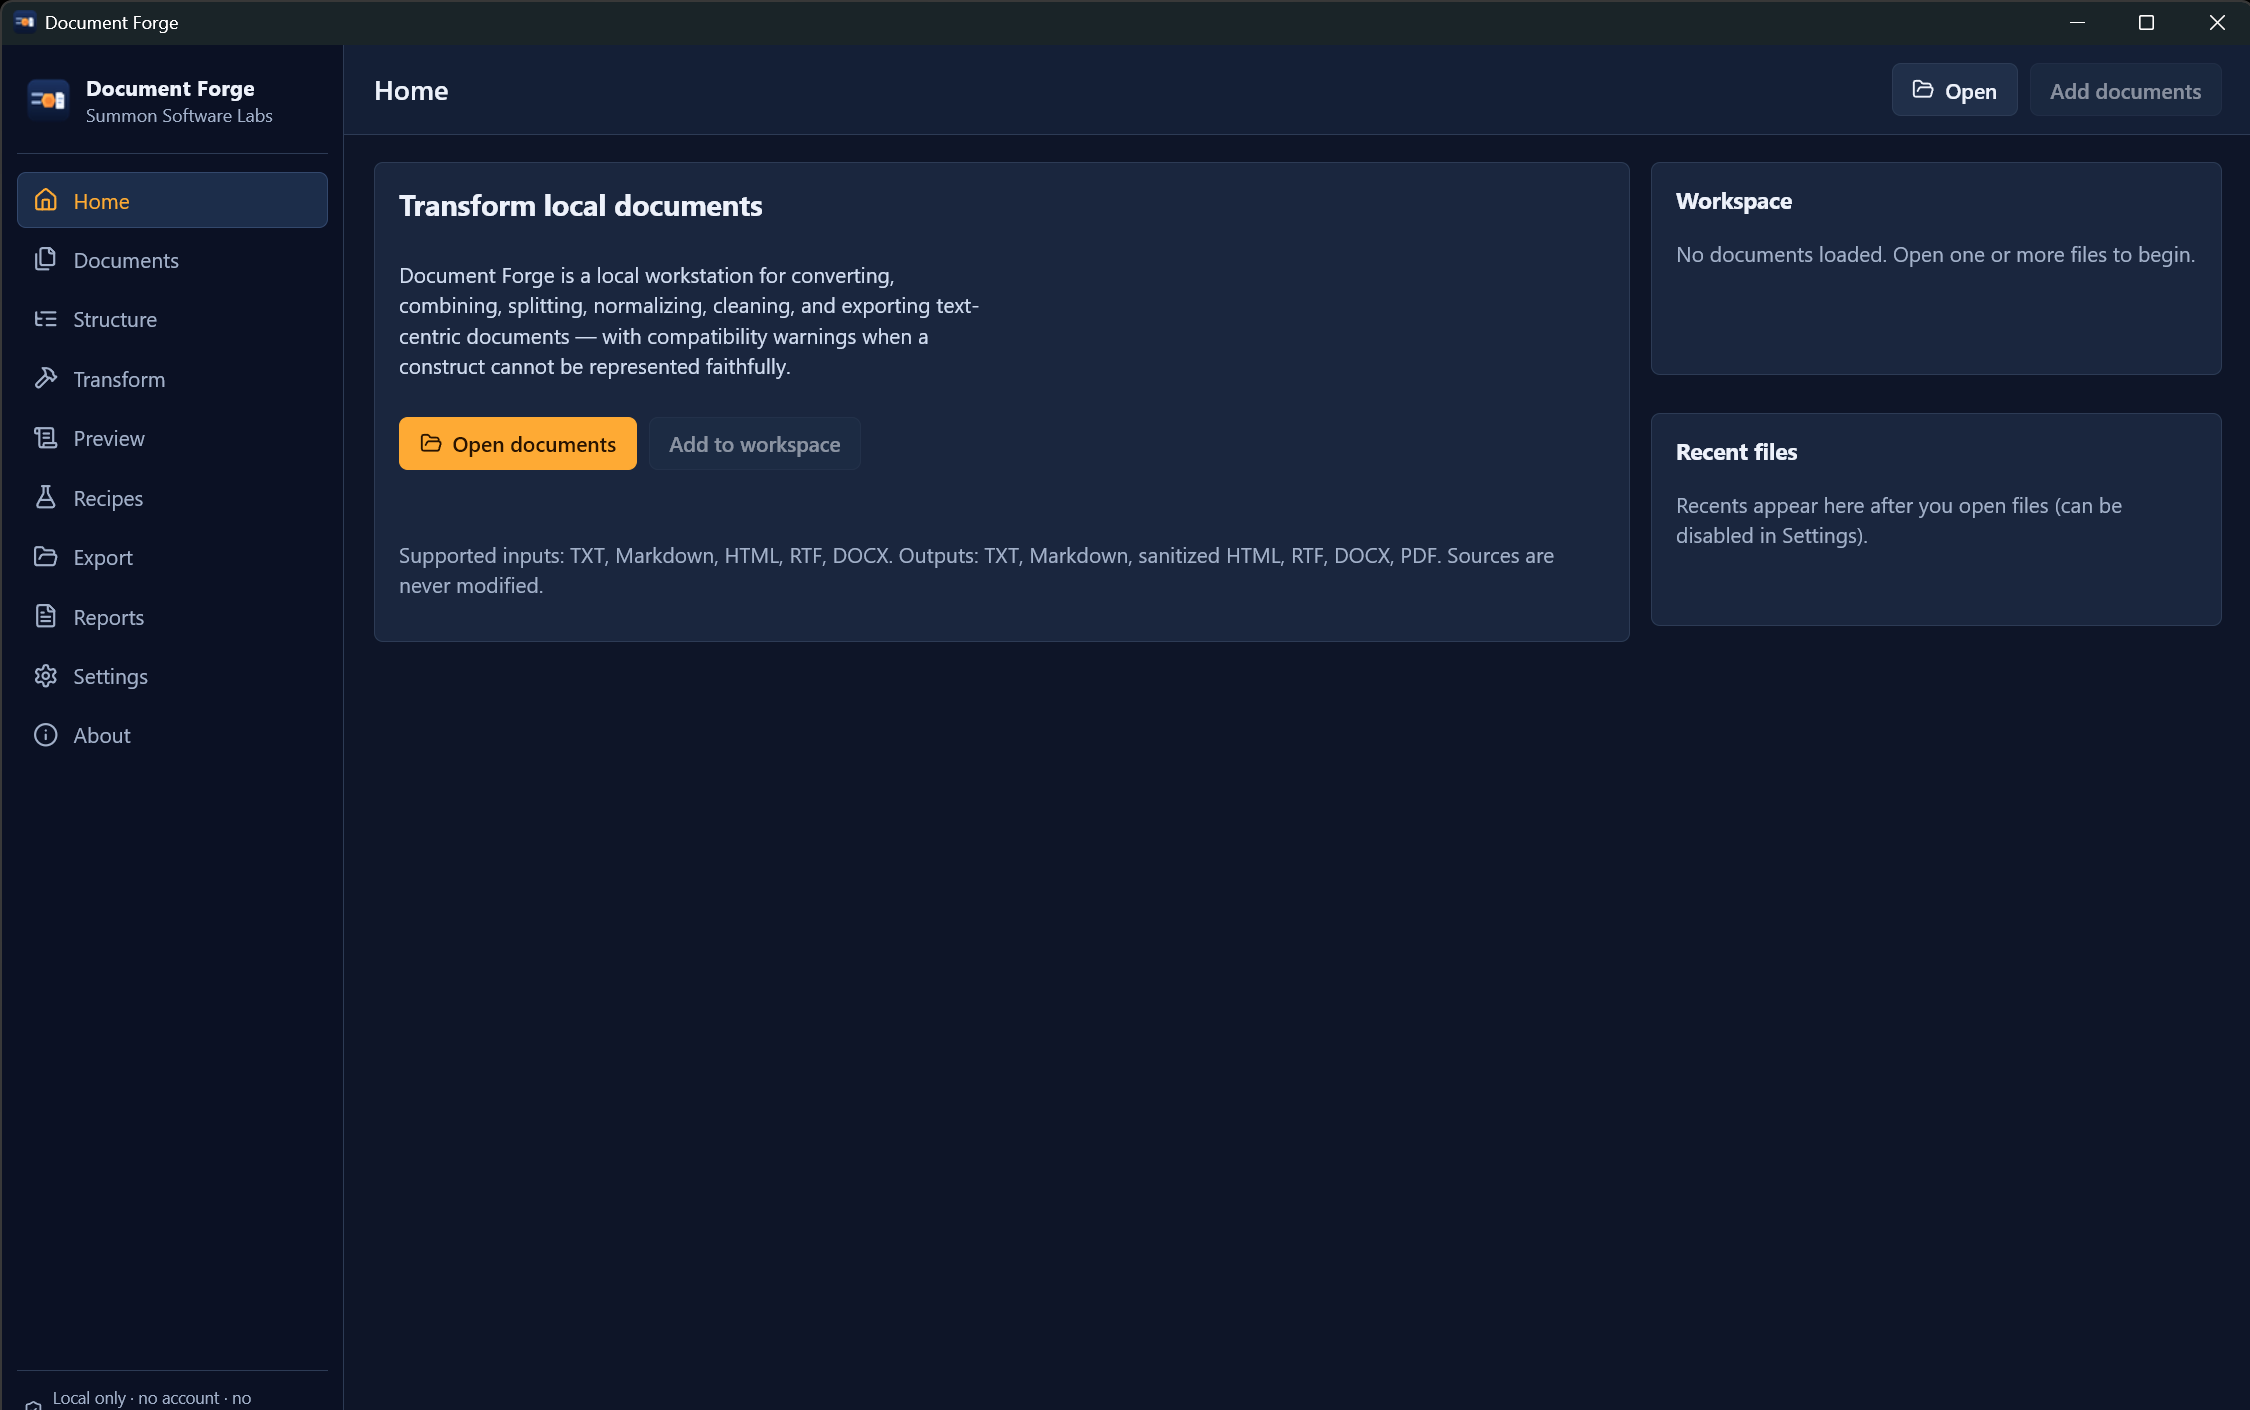The height and width of the screenshot is (1410, 2250).
Task: Click the Document Forge logo in sidebar
Action: 48,100
